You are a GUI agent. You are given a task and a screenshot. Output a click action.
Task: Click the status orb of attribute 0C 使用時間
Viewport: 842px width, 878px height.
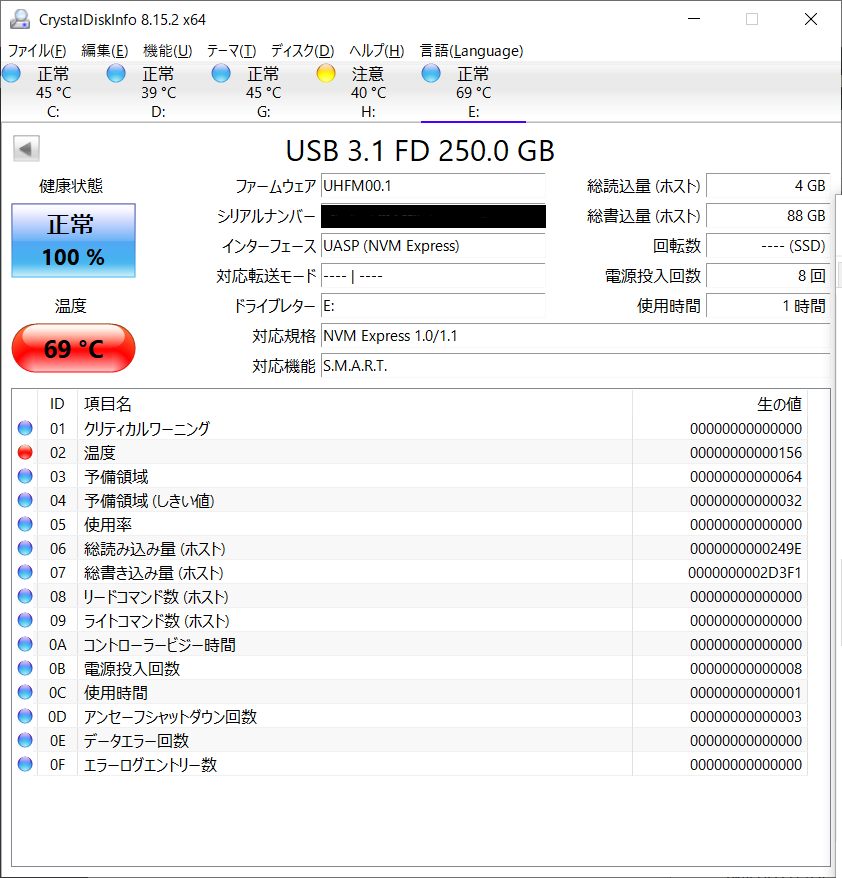pos(25,692)
